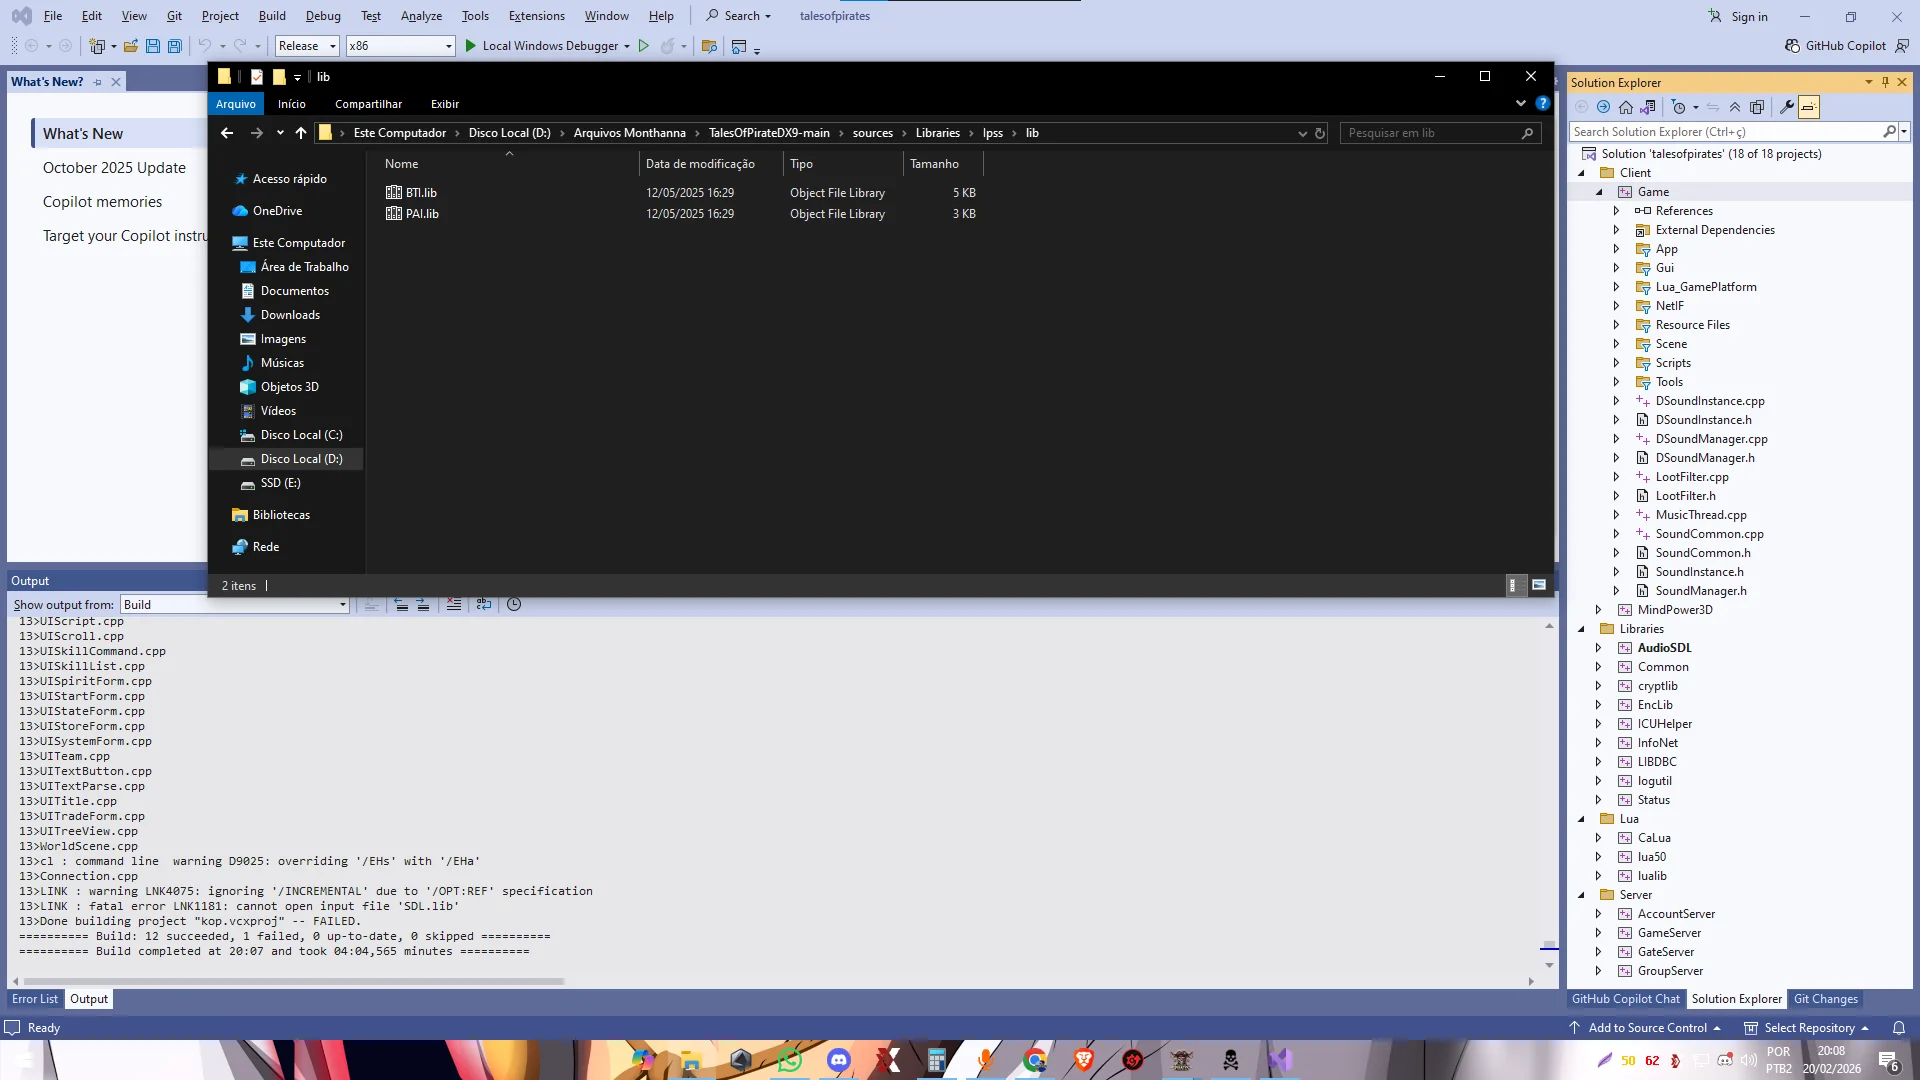Click Save All icon in toolbar
This screenshot has height=1080, width=1920.
point(174,46)
